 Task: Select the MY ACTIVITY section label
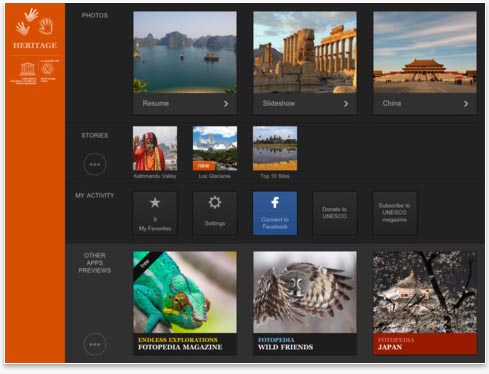[95, 195]
